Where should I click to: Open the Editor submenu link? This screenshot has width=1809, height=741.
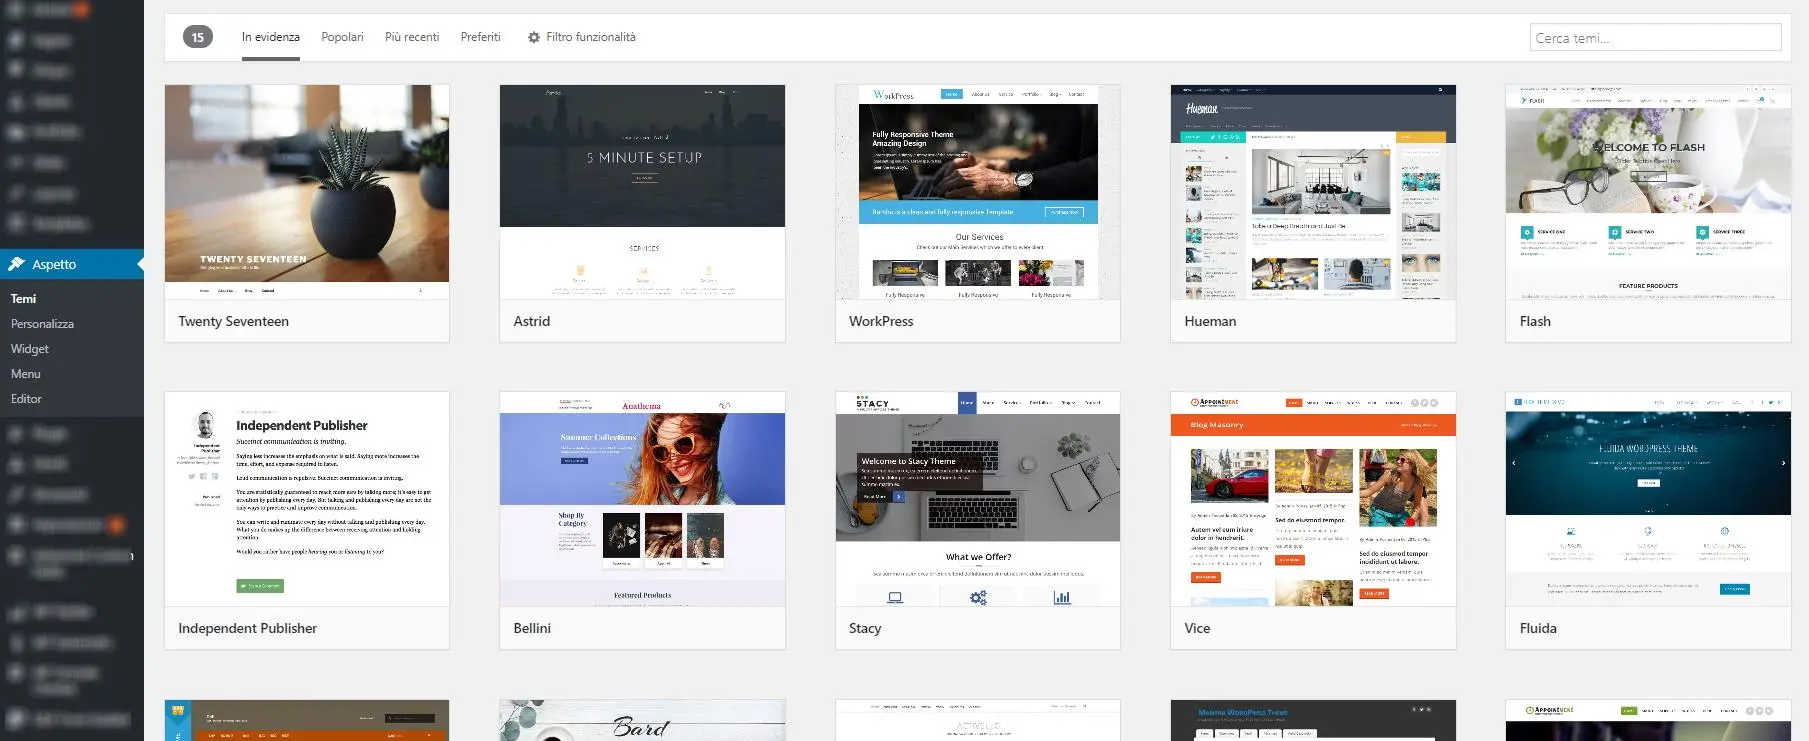26,399
